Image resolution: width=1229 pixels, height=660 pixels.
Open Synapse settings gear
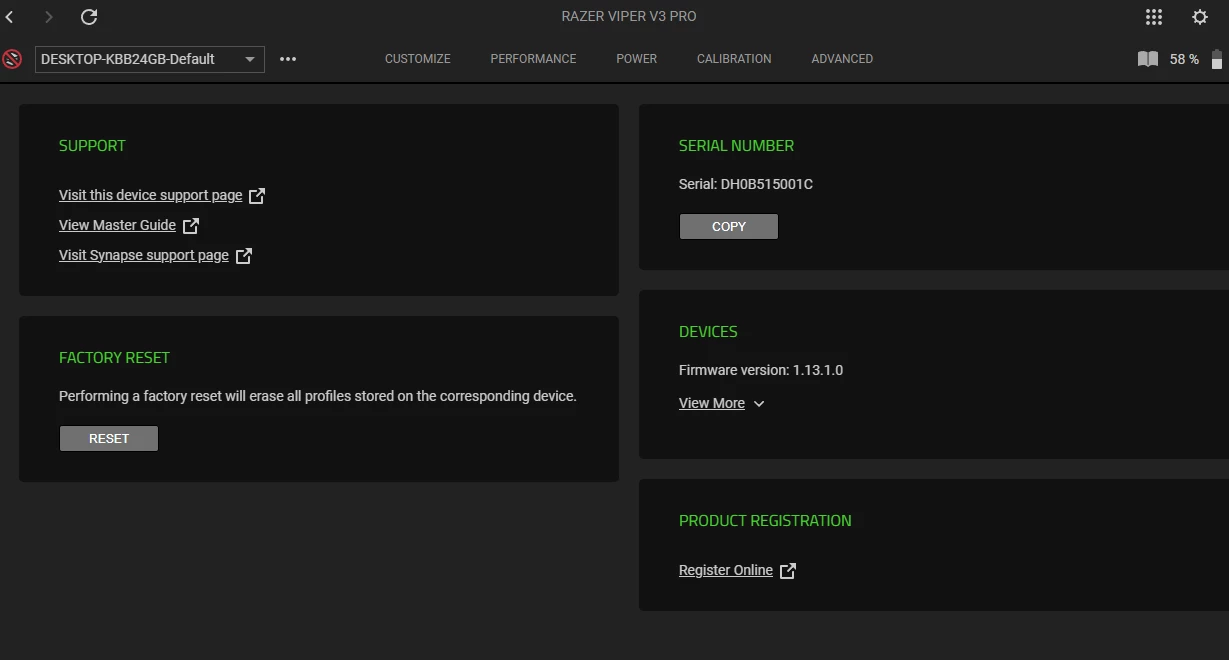click(x=1200, y=17)
